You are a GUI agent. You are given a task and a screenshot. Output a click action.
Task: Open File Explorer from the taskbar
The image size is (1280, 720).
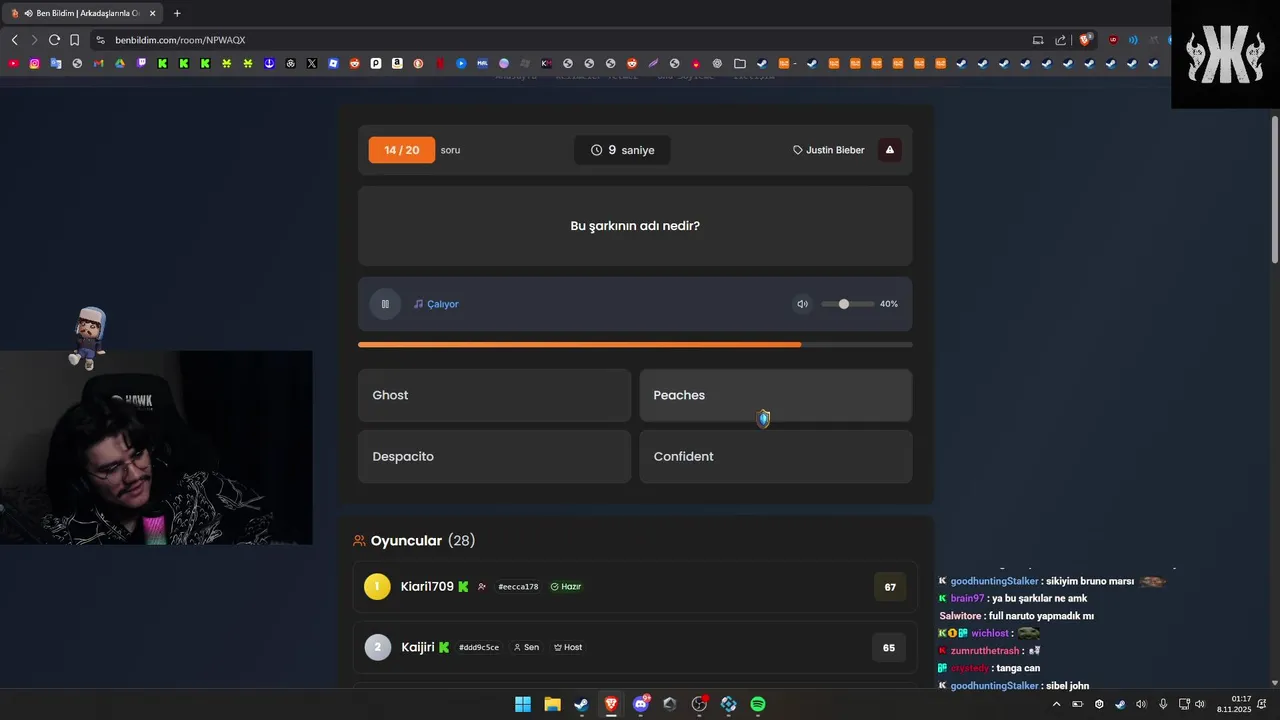coord(552,704)
